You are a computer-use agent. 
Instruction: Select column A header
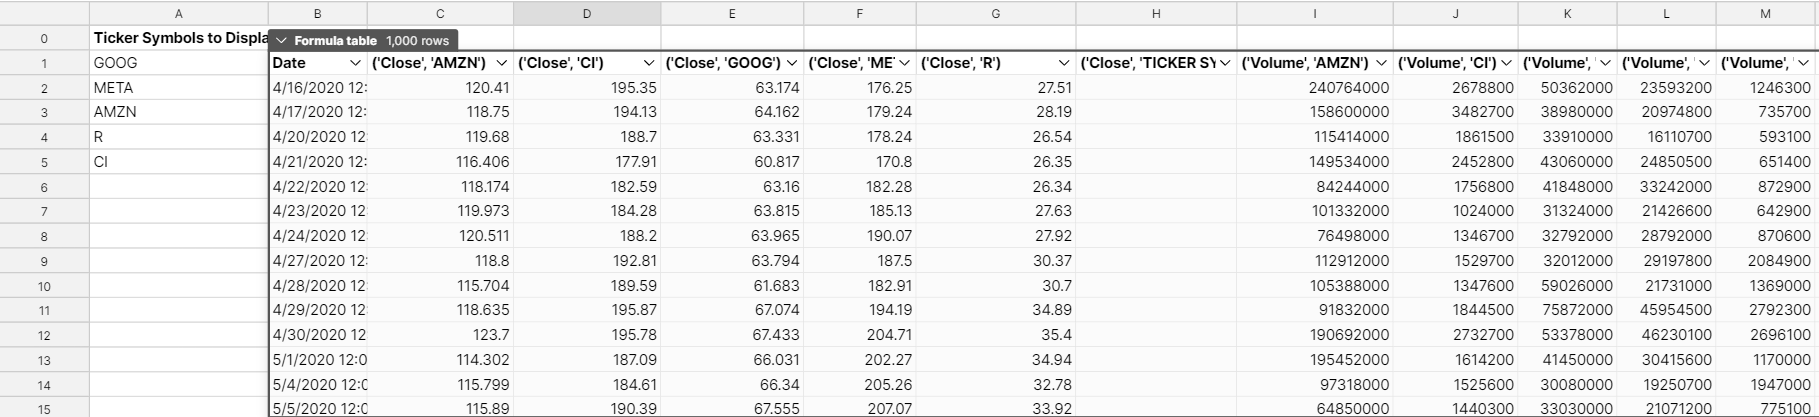[178, 13]
